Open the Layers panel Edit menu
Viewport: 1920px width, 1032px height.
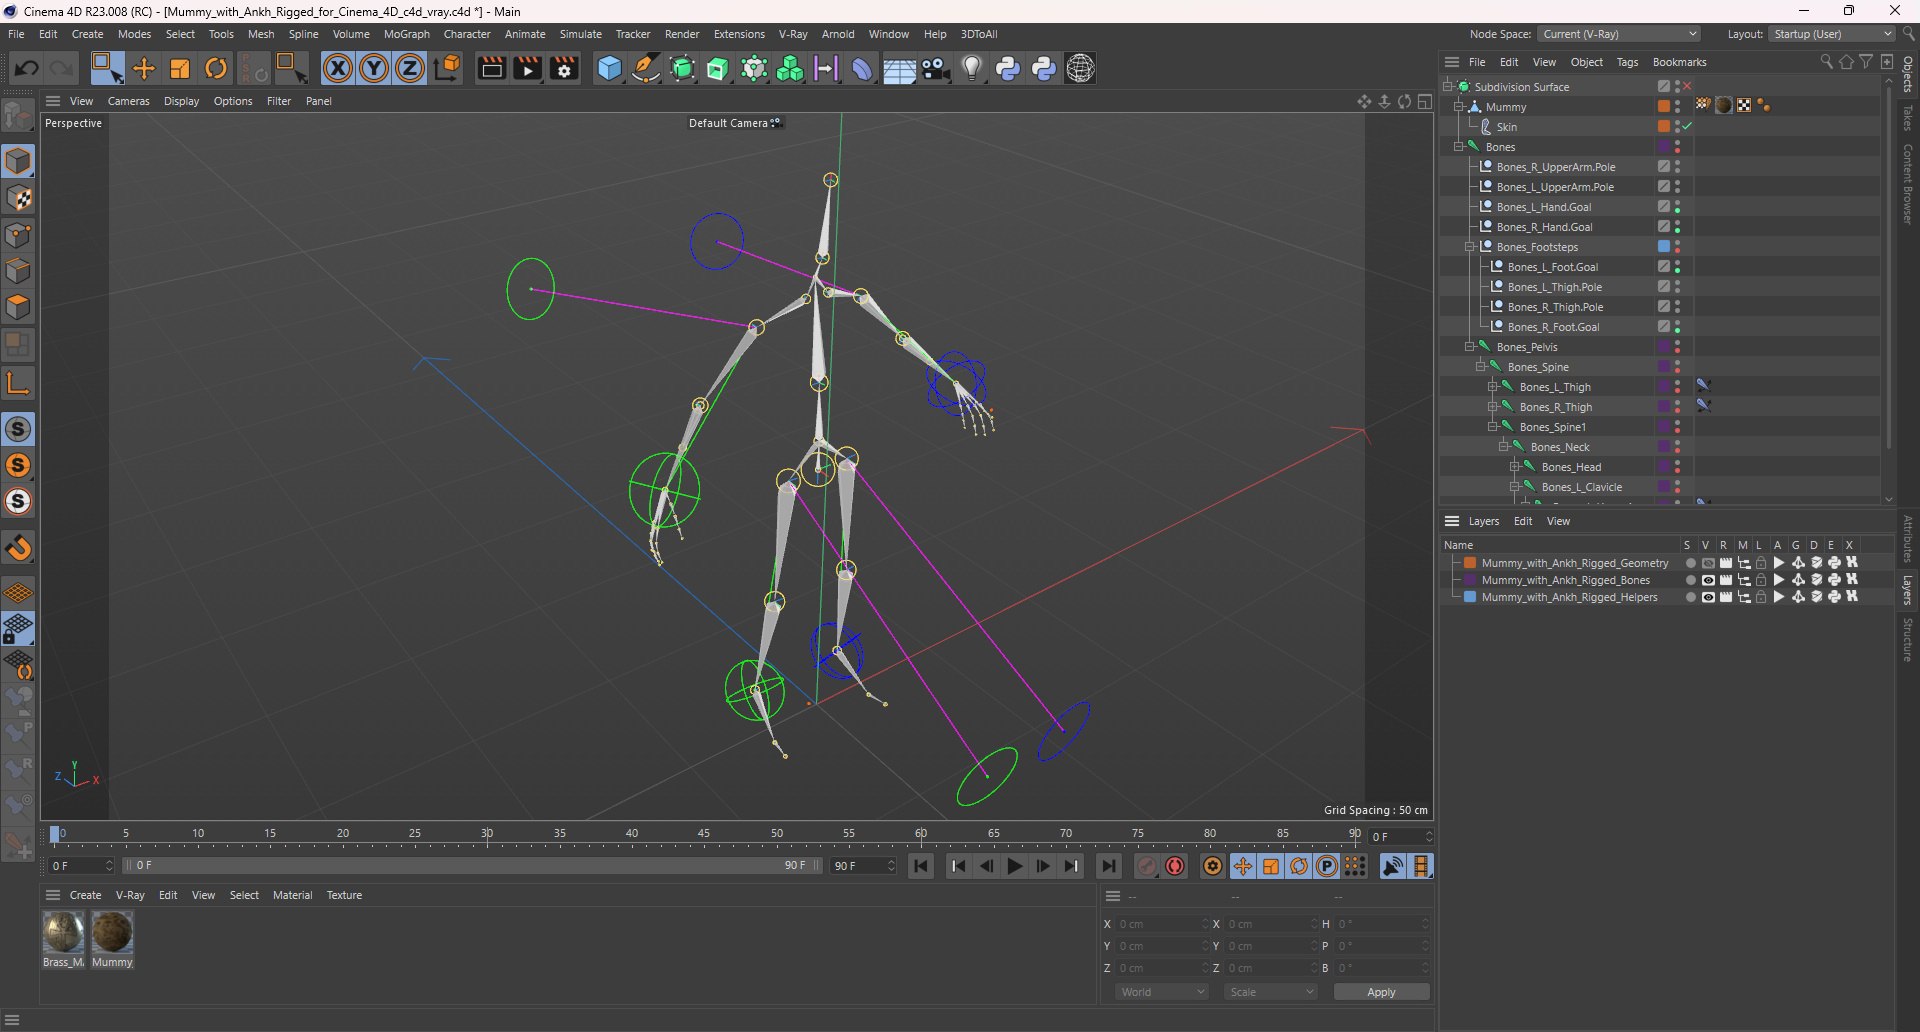(x=1523, y=521)
